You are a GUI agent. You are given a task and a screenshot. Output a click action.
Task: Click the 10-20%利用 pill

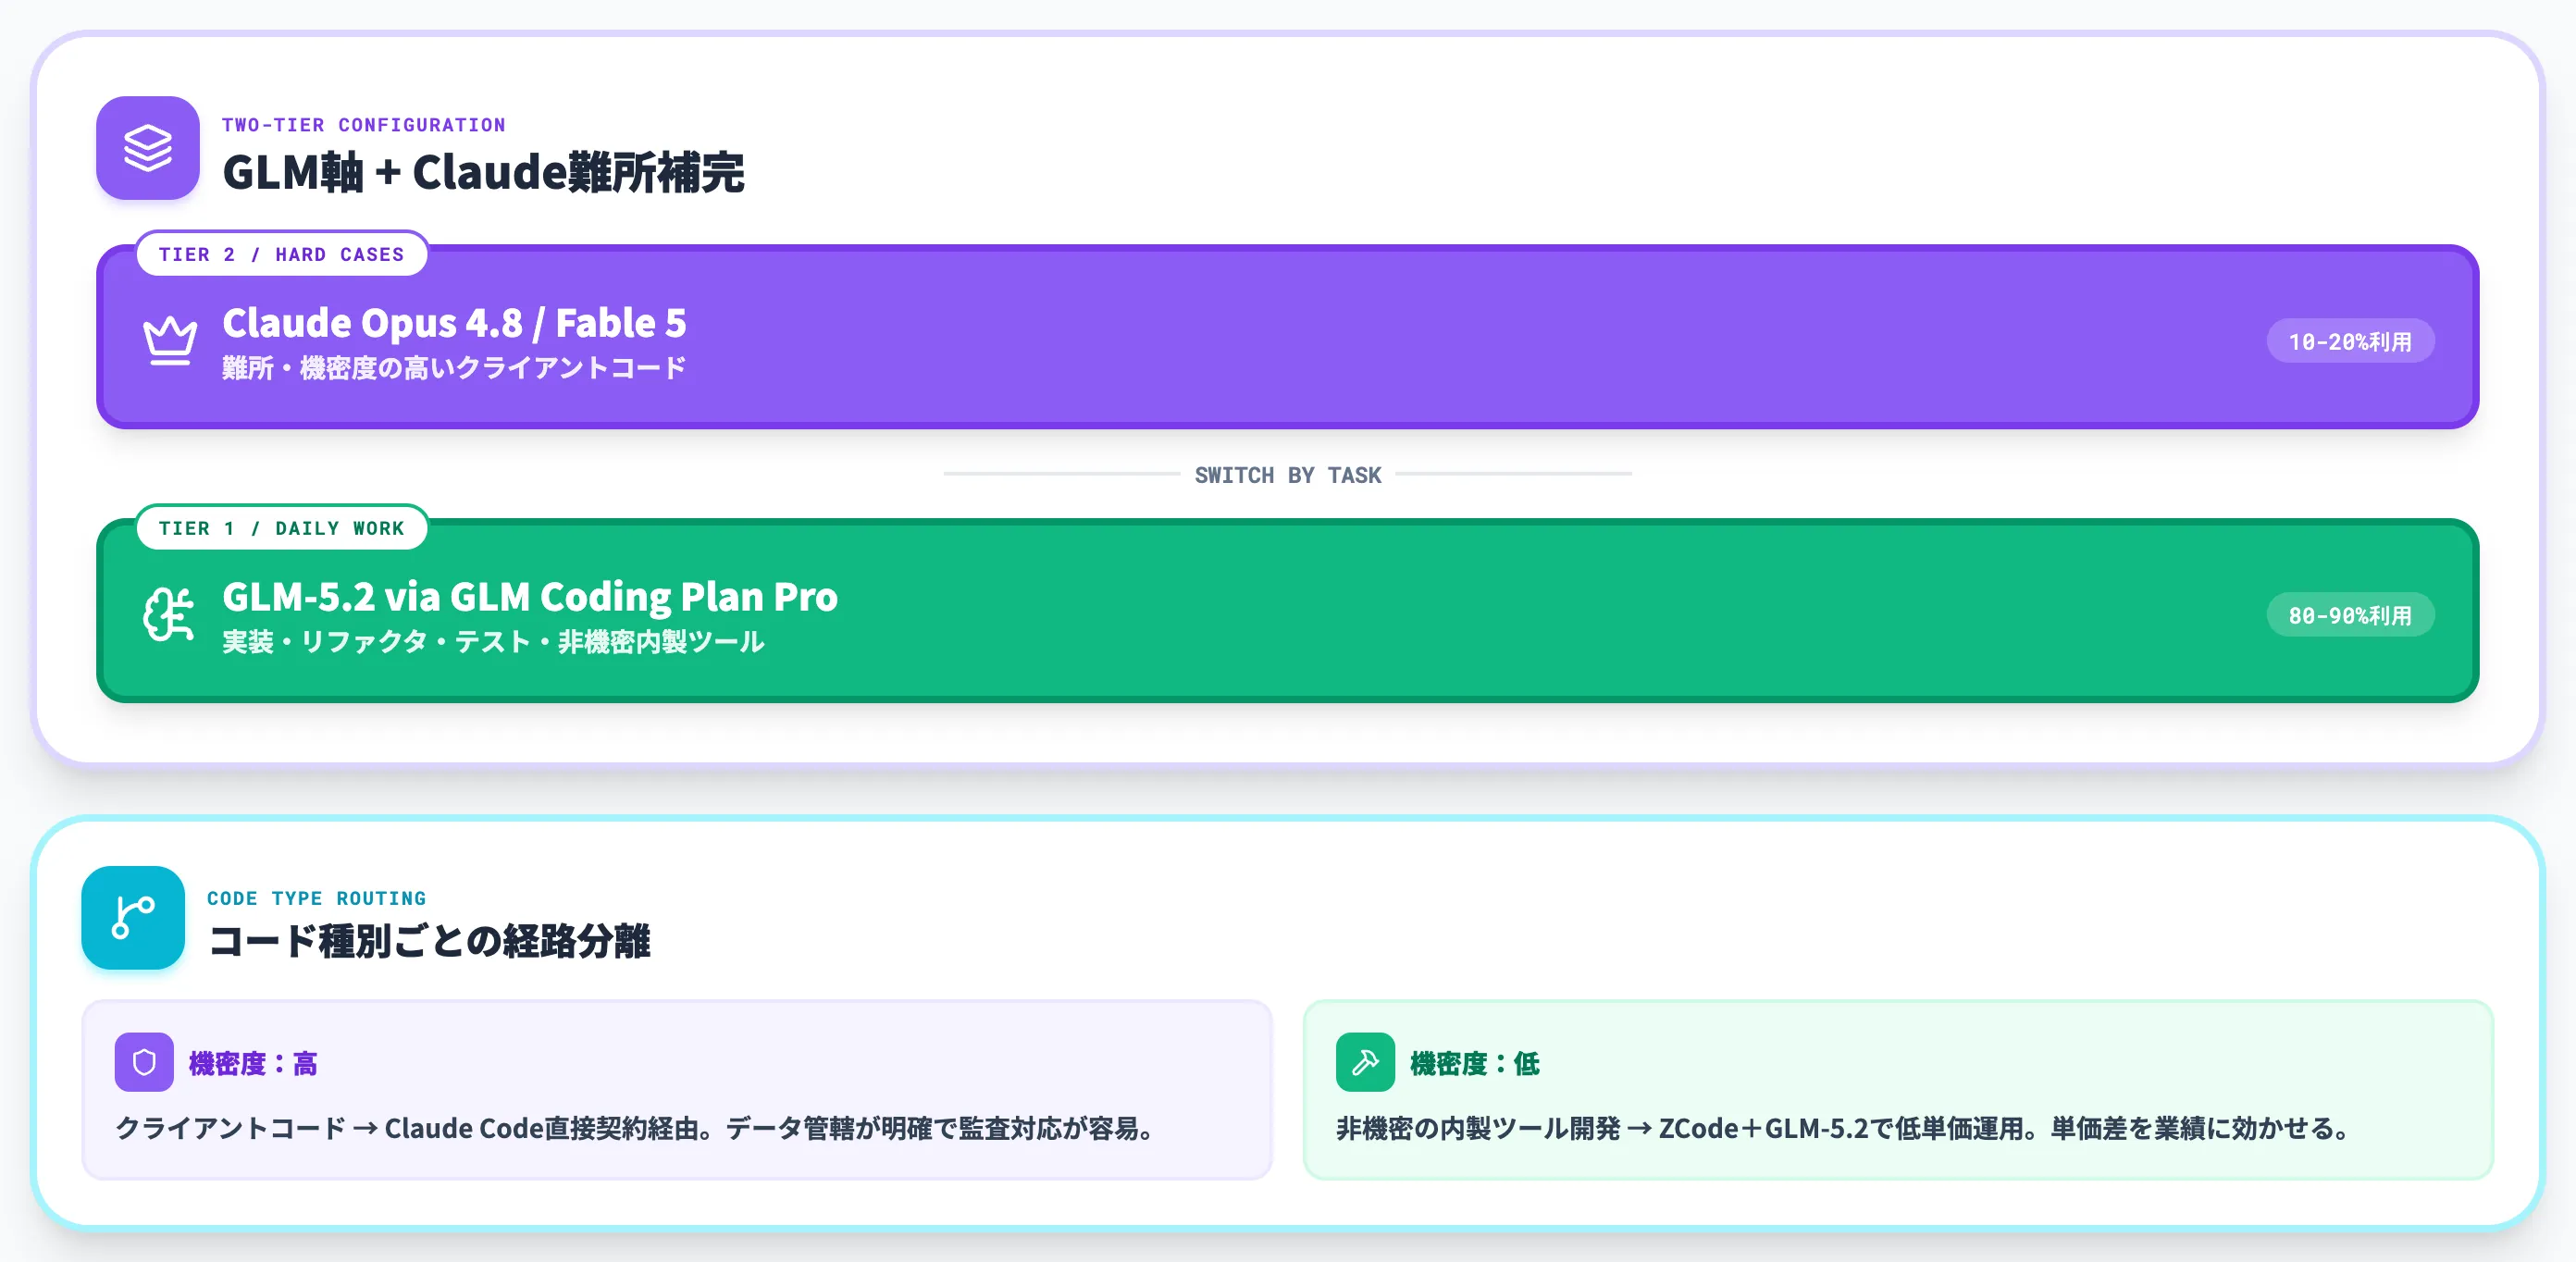2350,341
